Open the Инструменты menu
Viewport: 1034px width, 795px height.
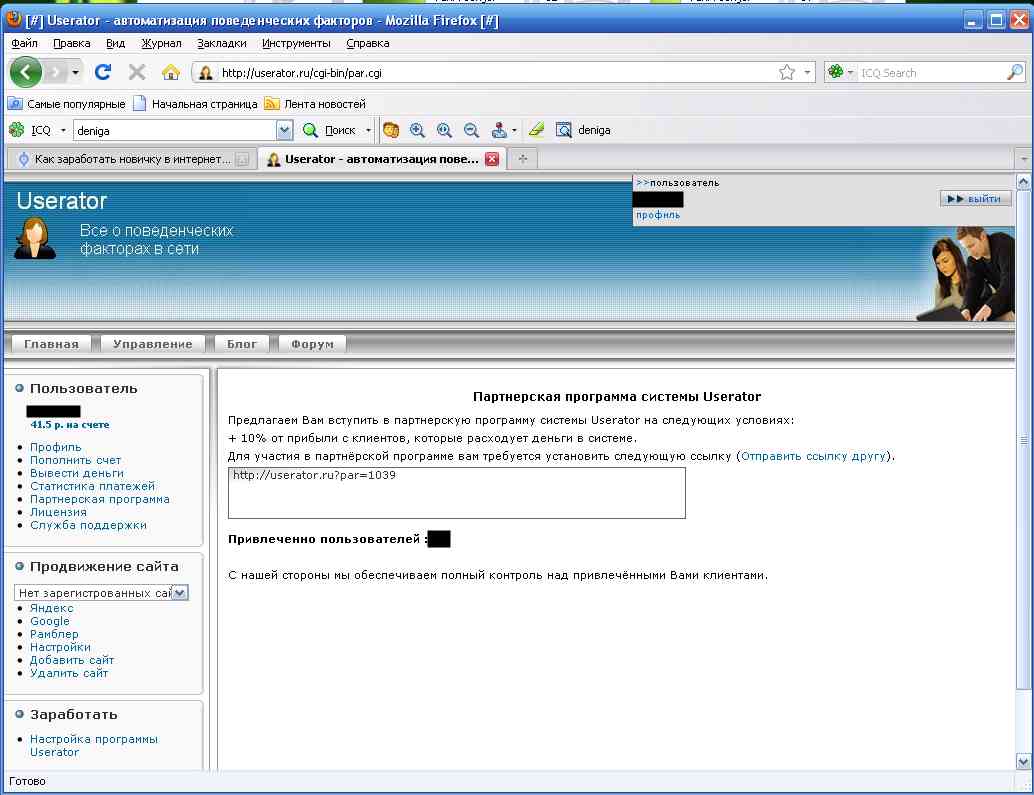pyautogui.click(x=296, y=44)
